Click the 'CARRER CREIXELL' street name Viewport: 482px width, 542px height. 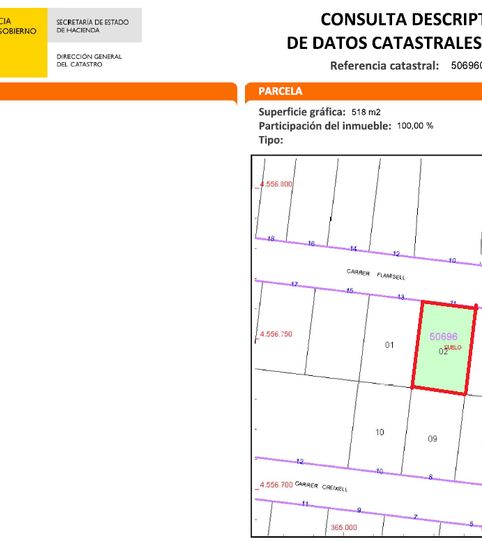[321, 486]
